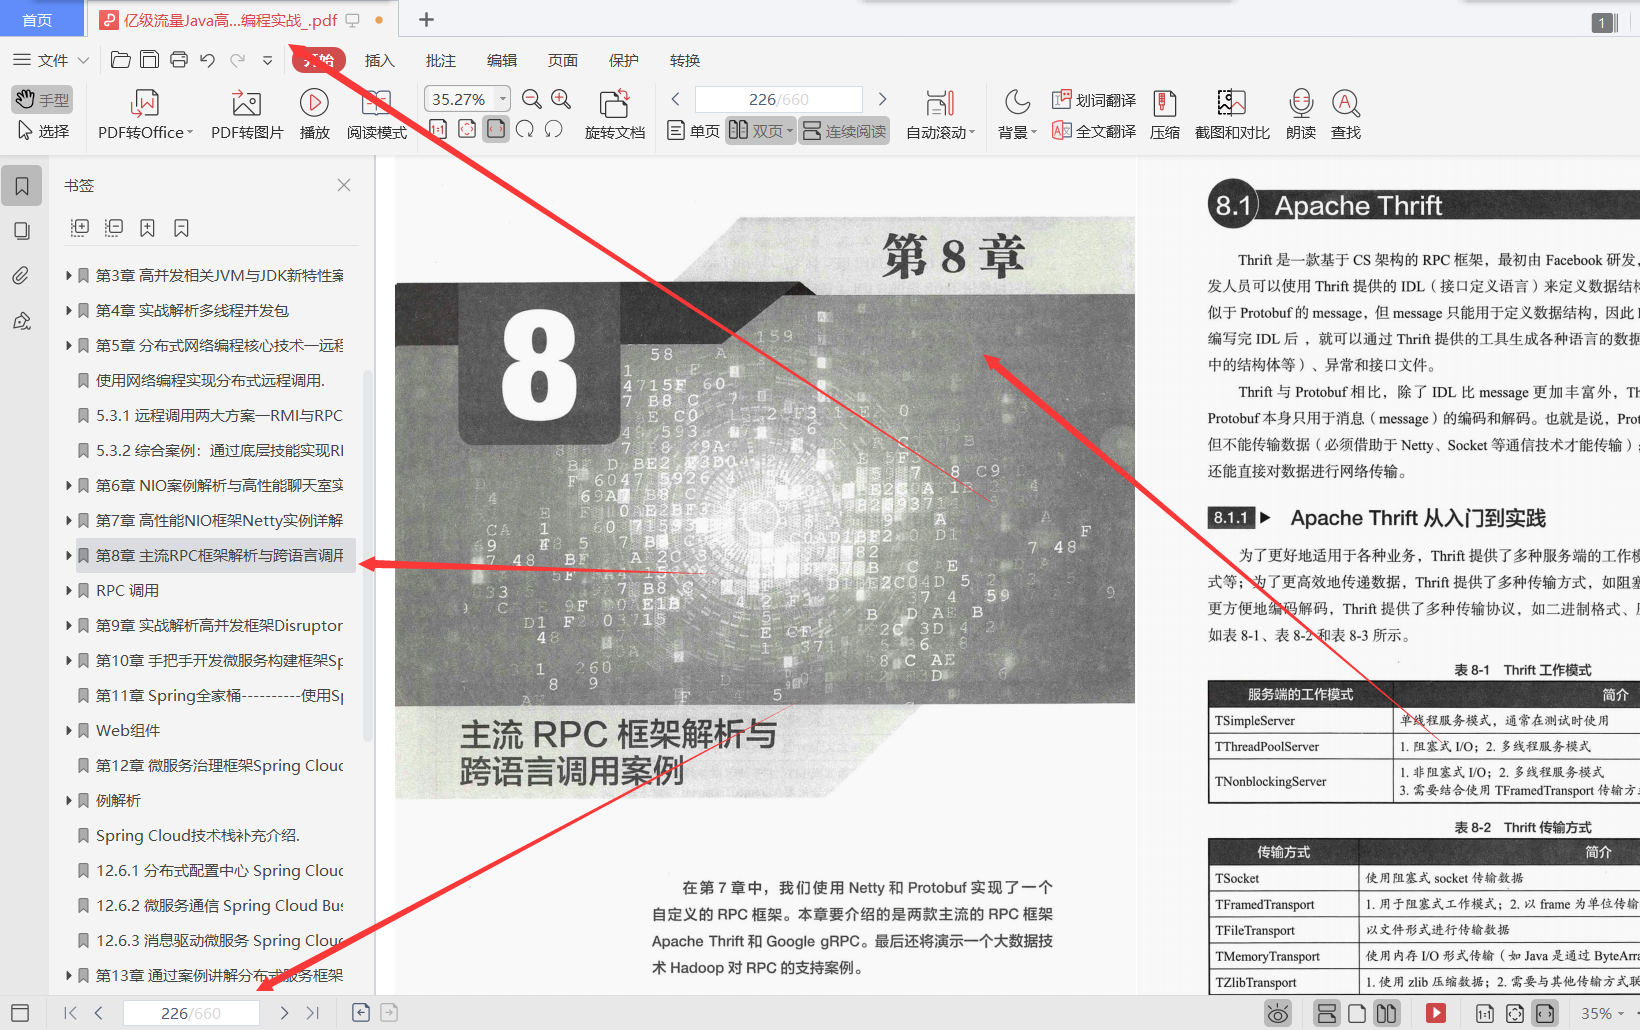Open the status bar 35% zoom dropdown
1640x1030 pixels.
click(1602, 1013)
